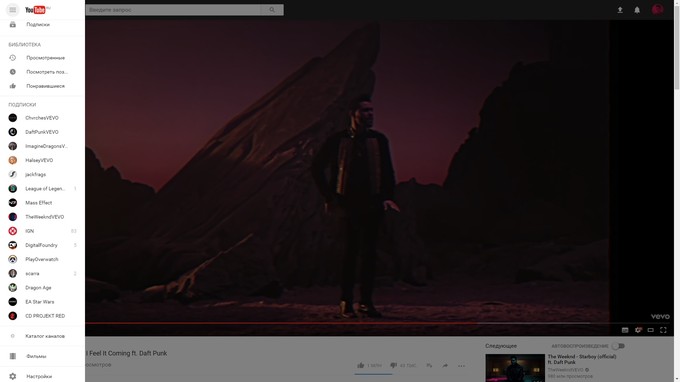Click the upload video icon
Viewport: 680px width, 382px height.
tap(620, 10)
